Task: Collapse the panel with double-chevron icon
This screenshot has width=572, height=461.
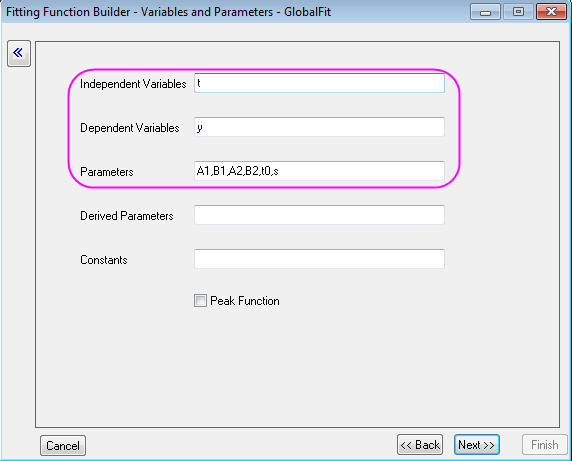Action: pyautogui.click(x=19, y=53)
